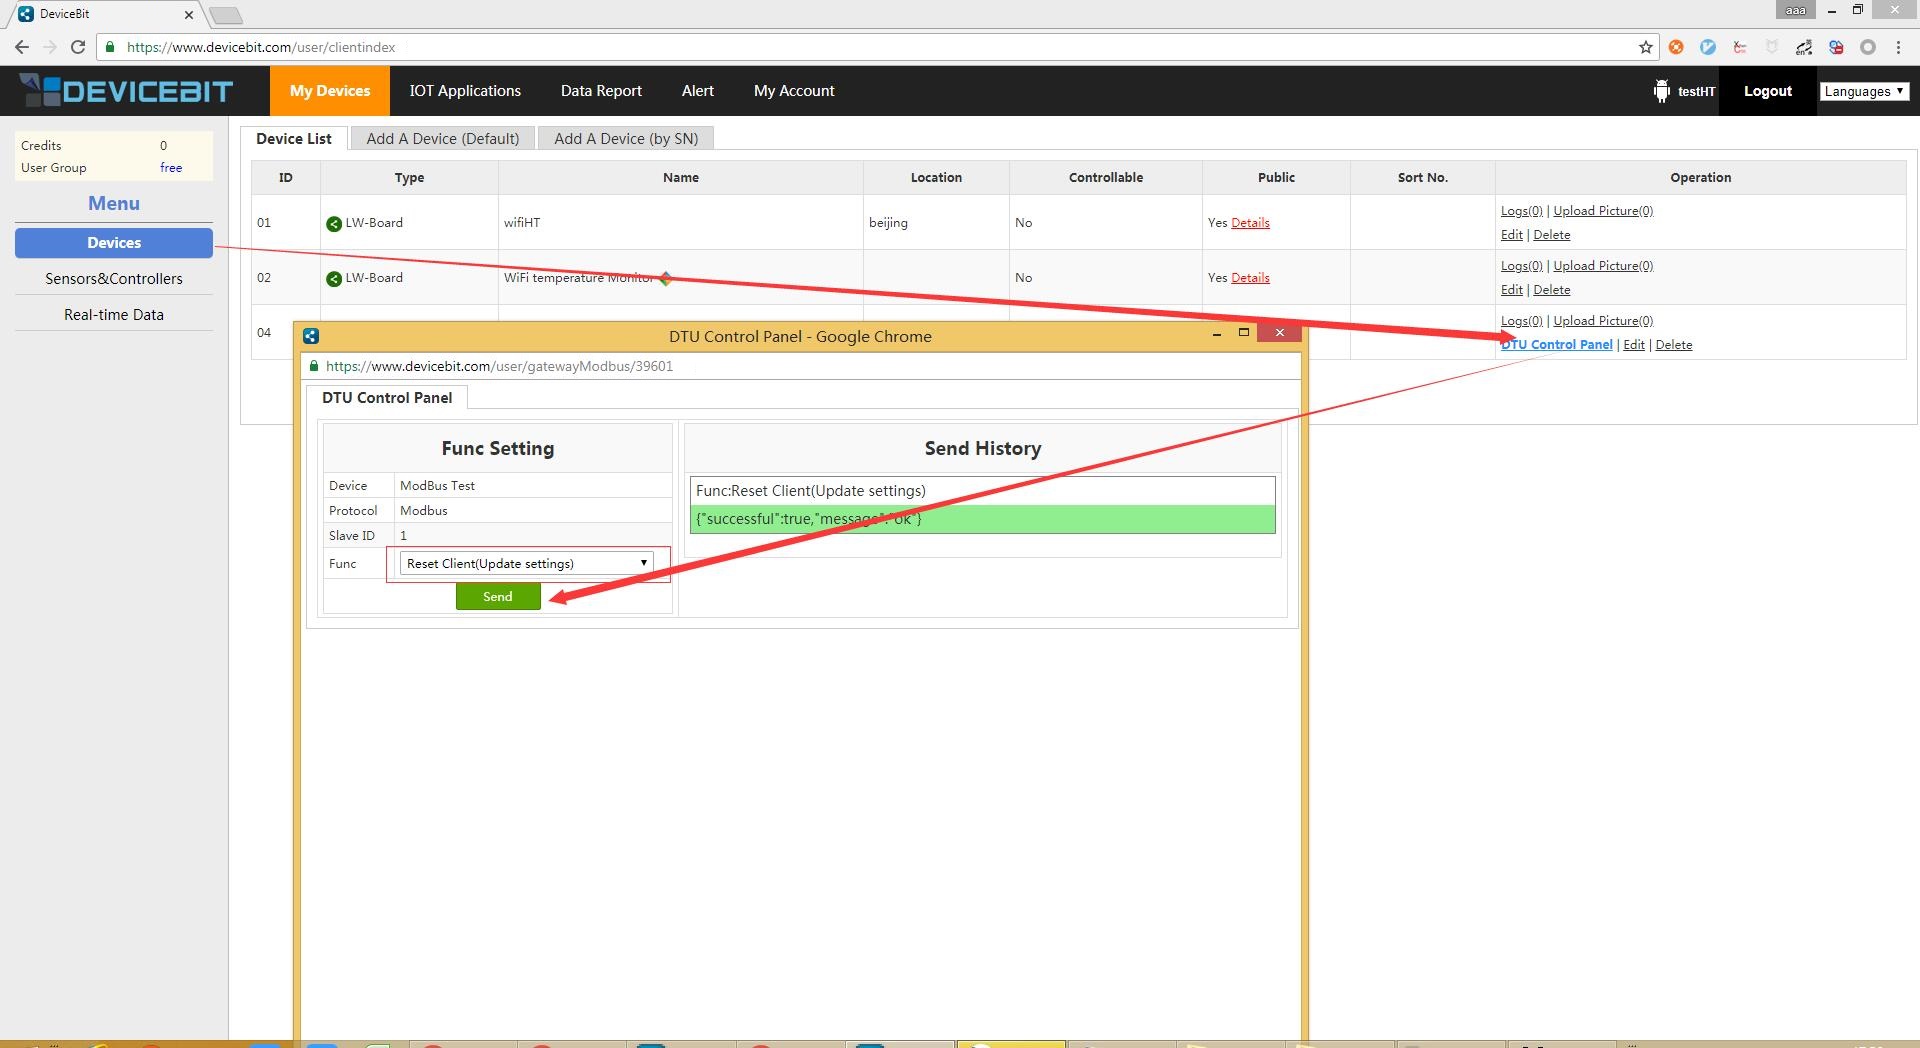
Task: Open Details link for wifiHT
Action: (1250, 223)
